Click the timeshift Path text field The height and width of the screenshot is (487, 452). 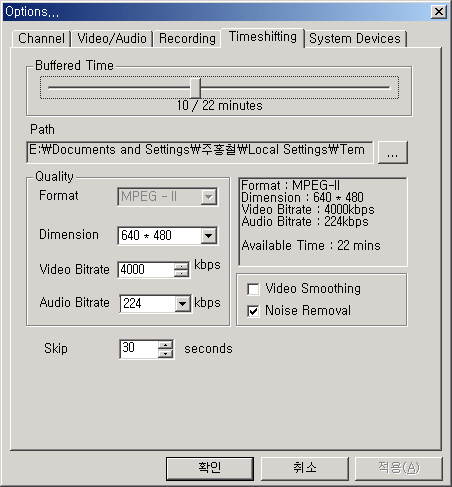[199, 152]
